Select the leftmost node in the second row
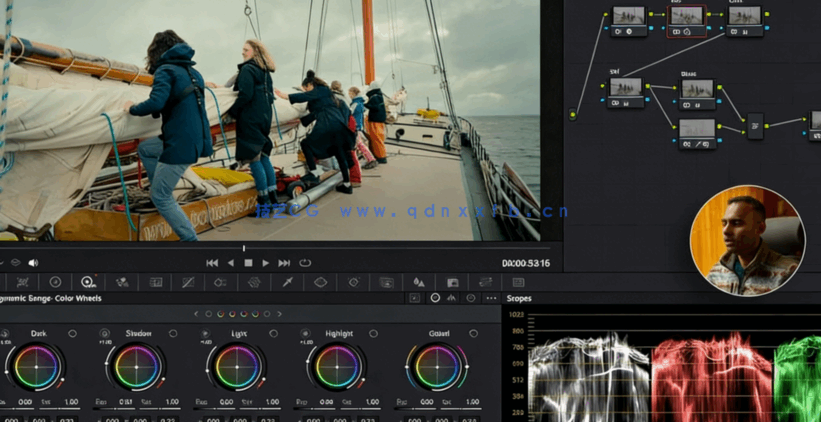This screenshot has width=821, height=422. (626, 92)
